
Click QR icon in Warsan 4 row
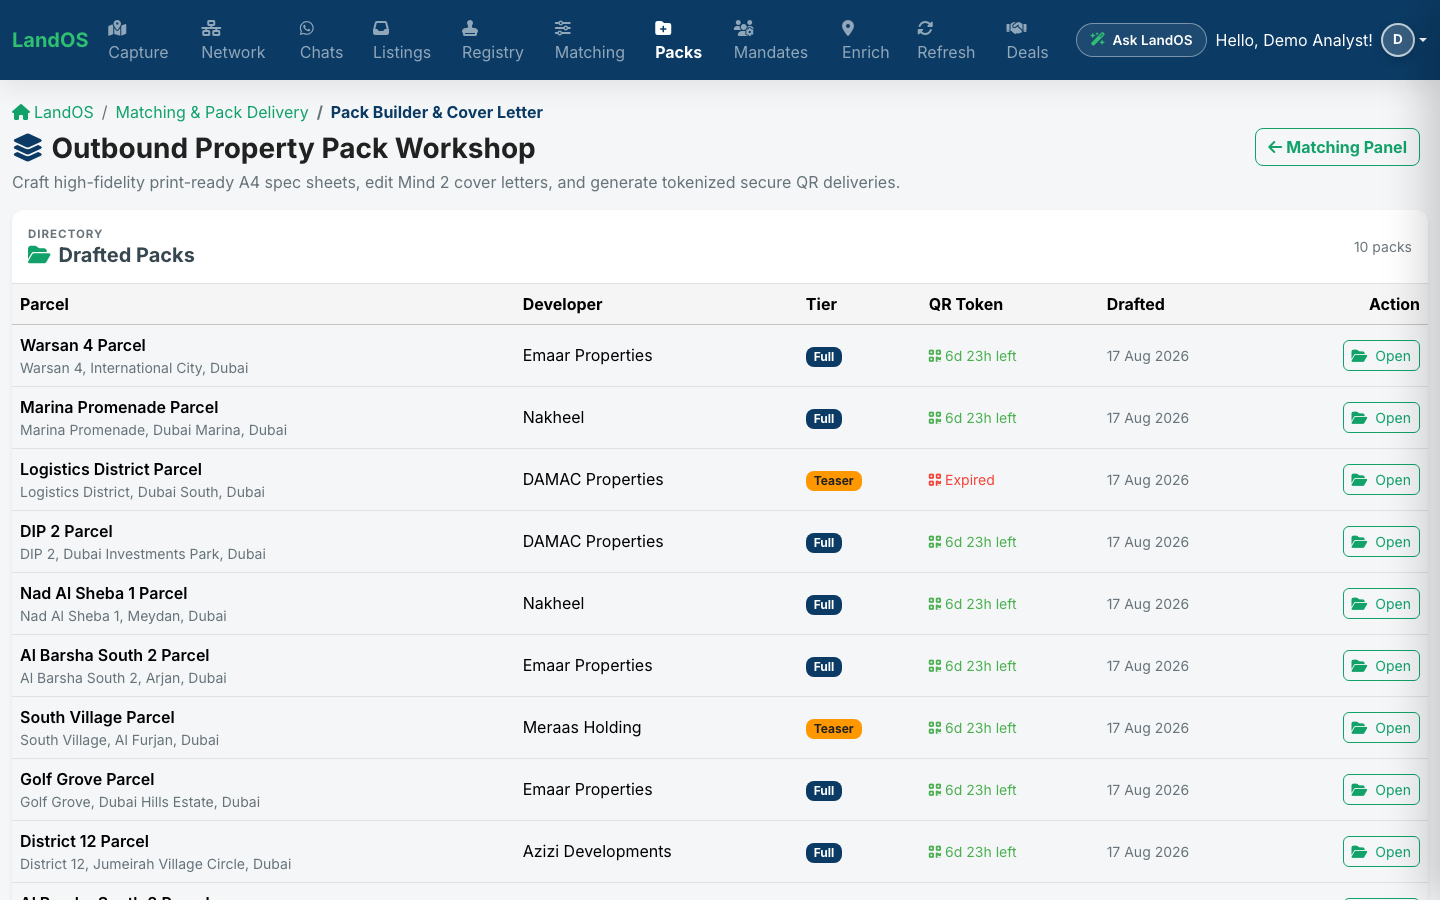[x=935, y=356]
